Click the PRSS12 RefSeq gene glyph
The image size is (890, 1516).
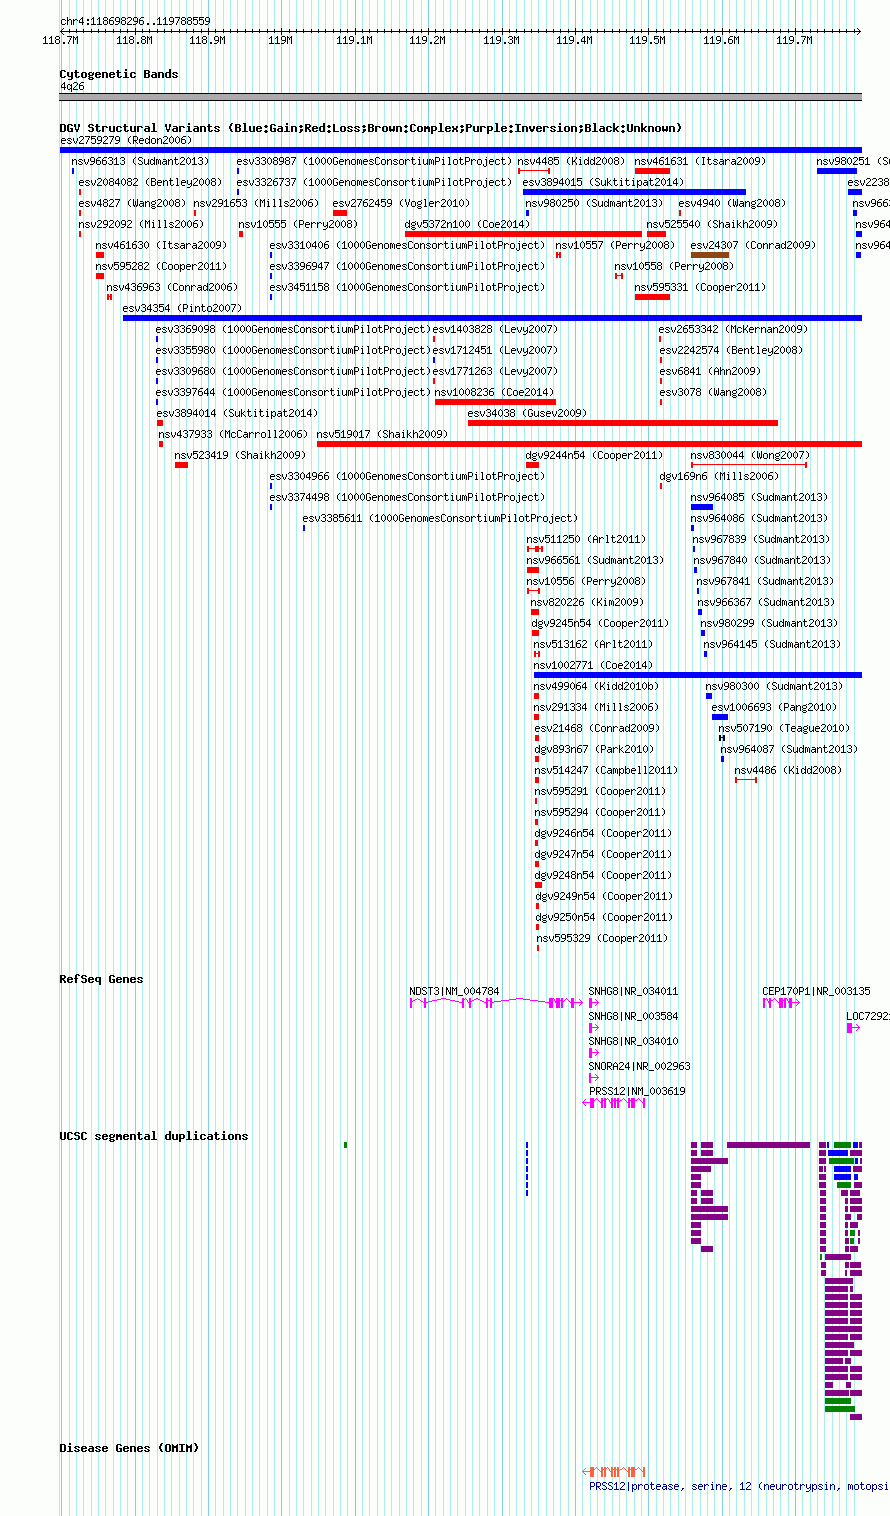tap(614, 1102)
